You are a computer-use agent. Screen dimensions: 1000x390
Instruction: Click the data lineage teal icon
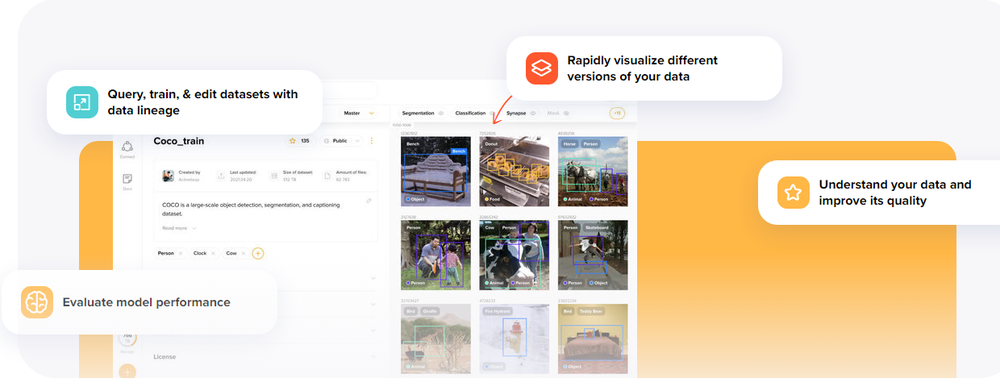click(x=82, y=102)
